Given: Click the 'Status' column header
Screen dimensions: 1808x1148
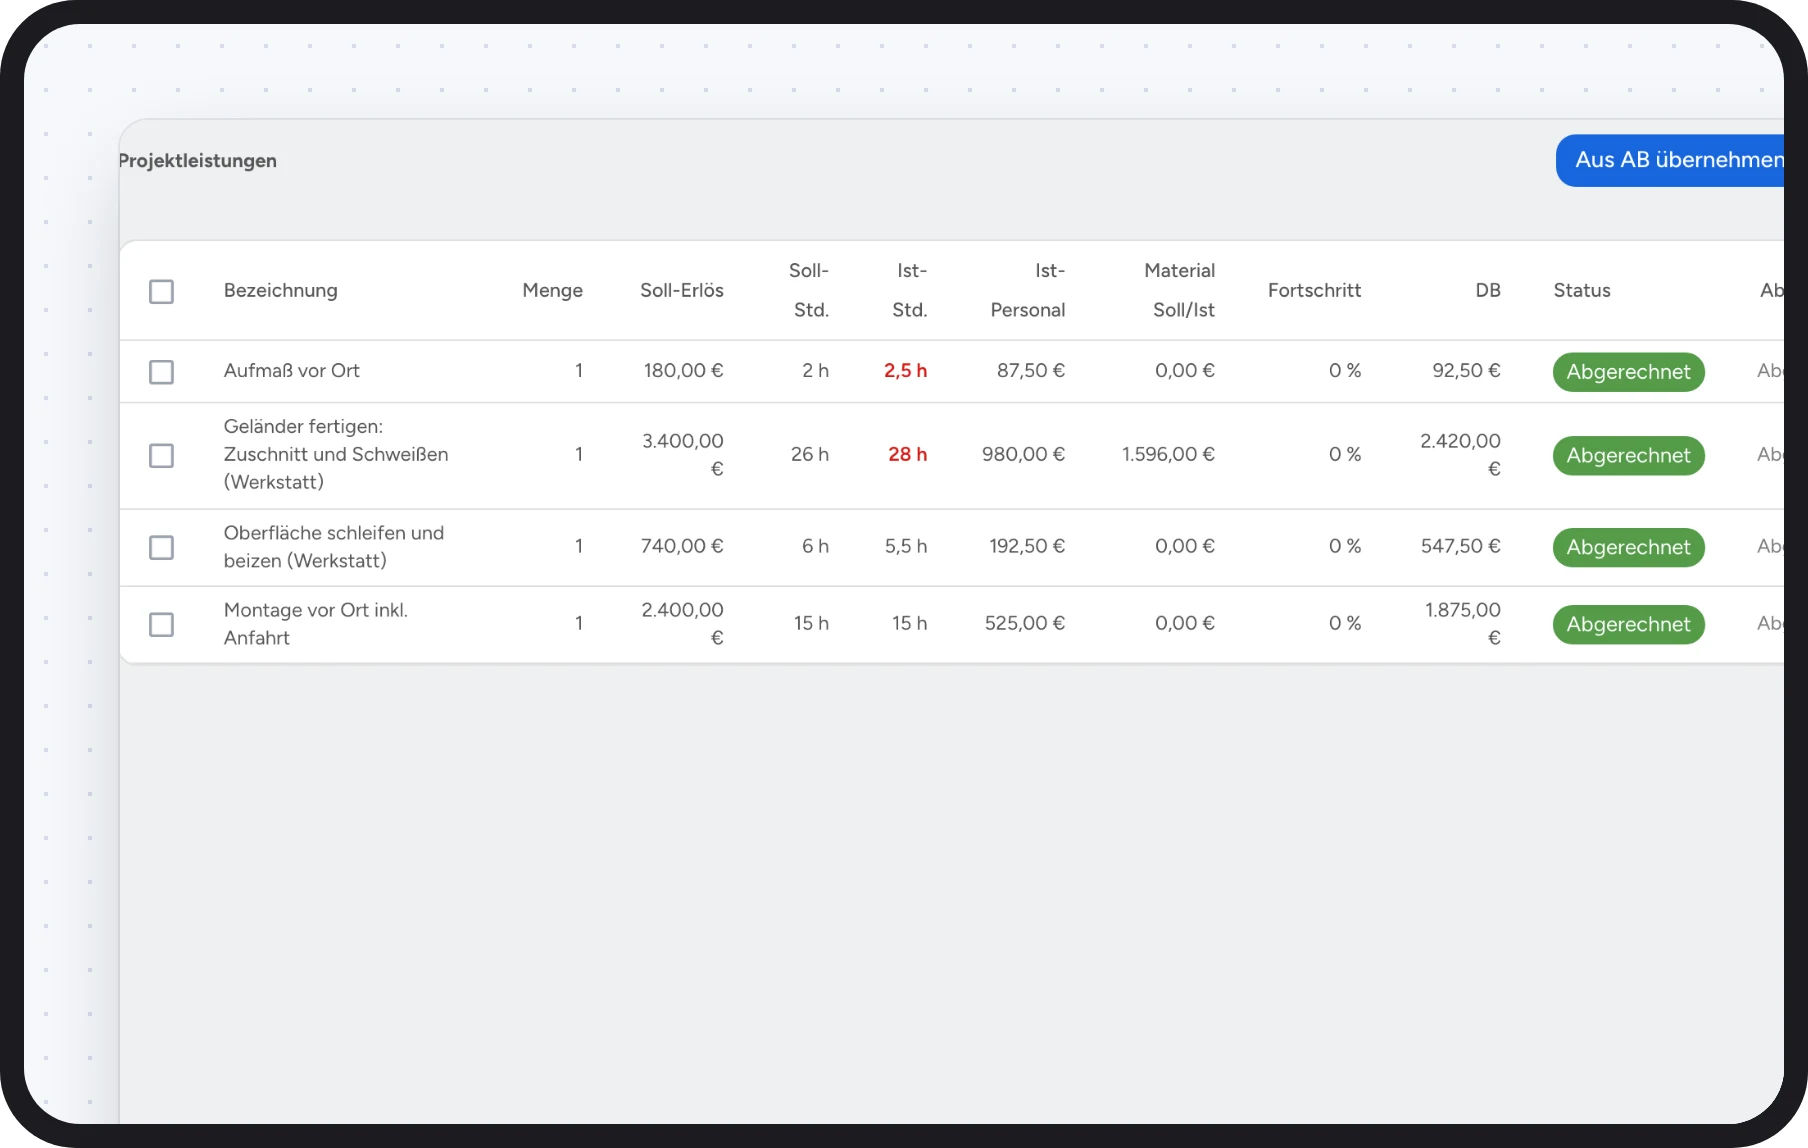Looking at the screenshot, I should pyautogui.click(x=1582, y=290).
